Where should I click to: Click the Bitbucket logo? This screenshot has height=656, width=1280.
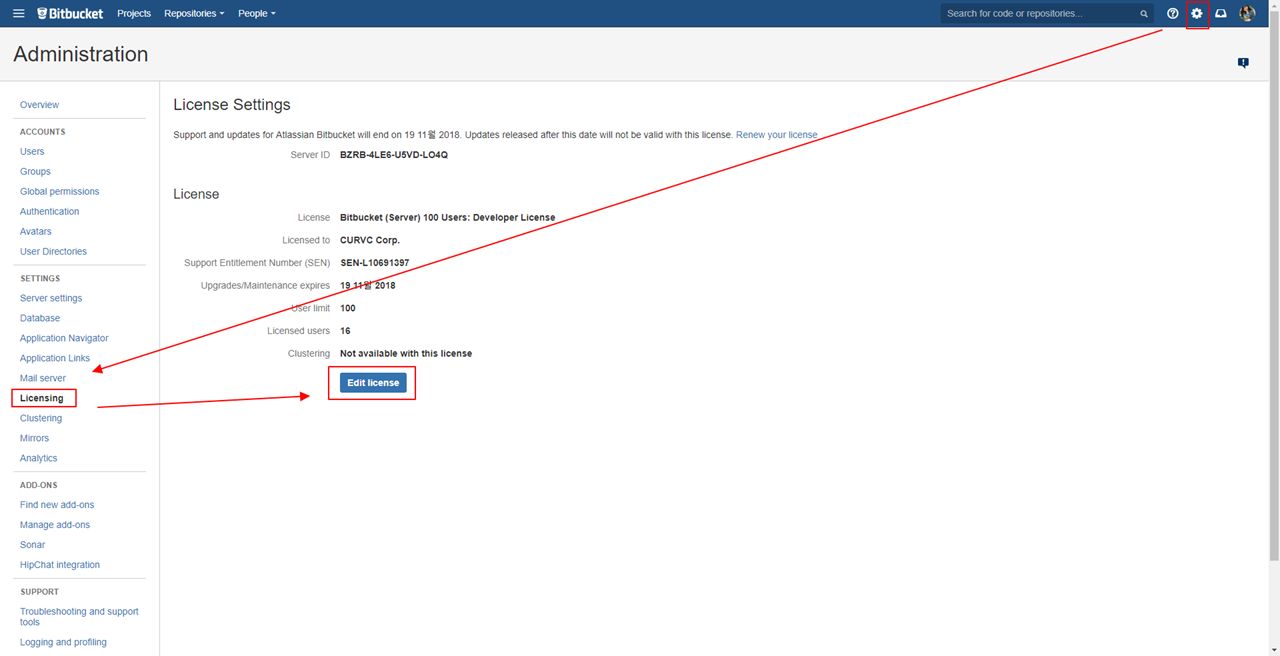pos(70,14)
